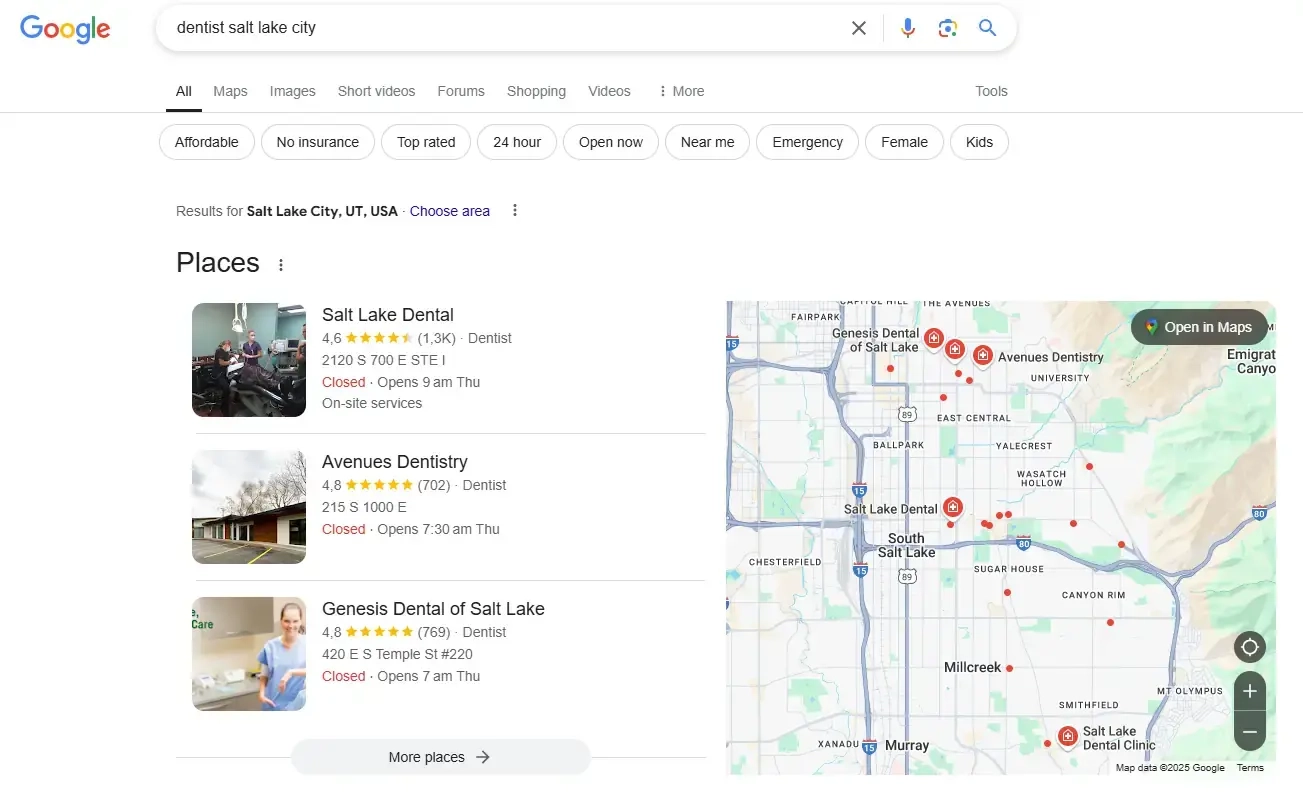This screenshot has width=1303, height=796.
Task: Open options next to Choose area
Action: point(515,211)
